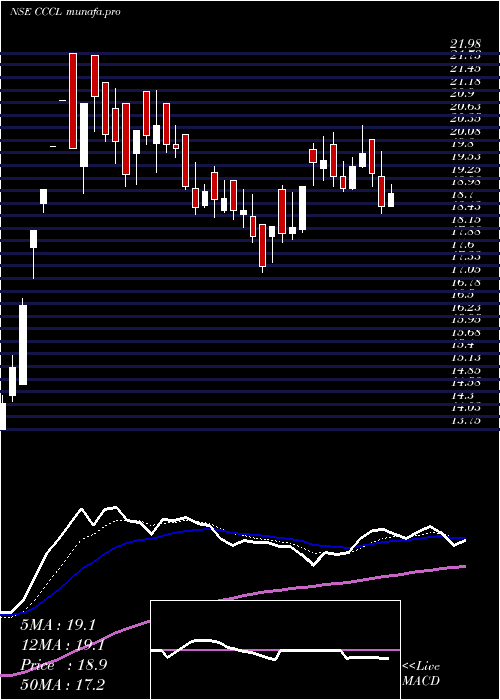Select the 20.9 price axis label
The image size is (500, 700).
pos(462,94)
